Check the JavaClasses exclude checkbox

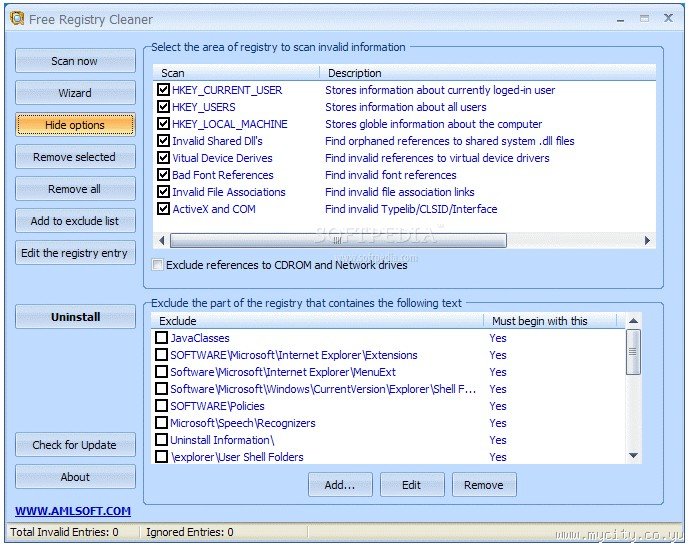161,338
